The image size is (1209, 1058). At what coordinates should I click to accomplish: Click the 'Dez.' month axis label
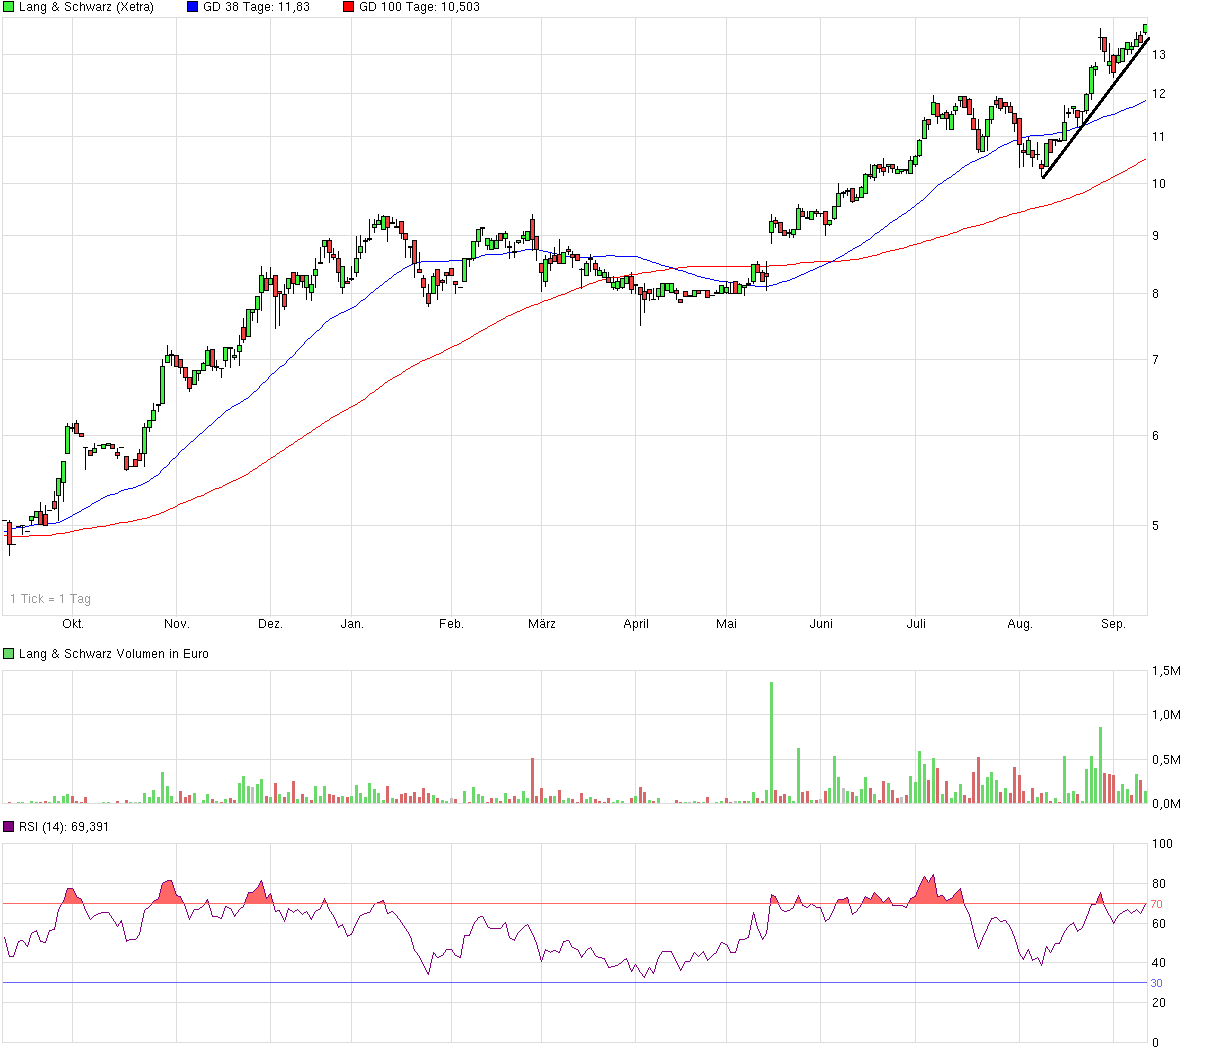point(270,624)
